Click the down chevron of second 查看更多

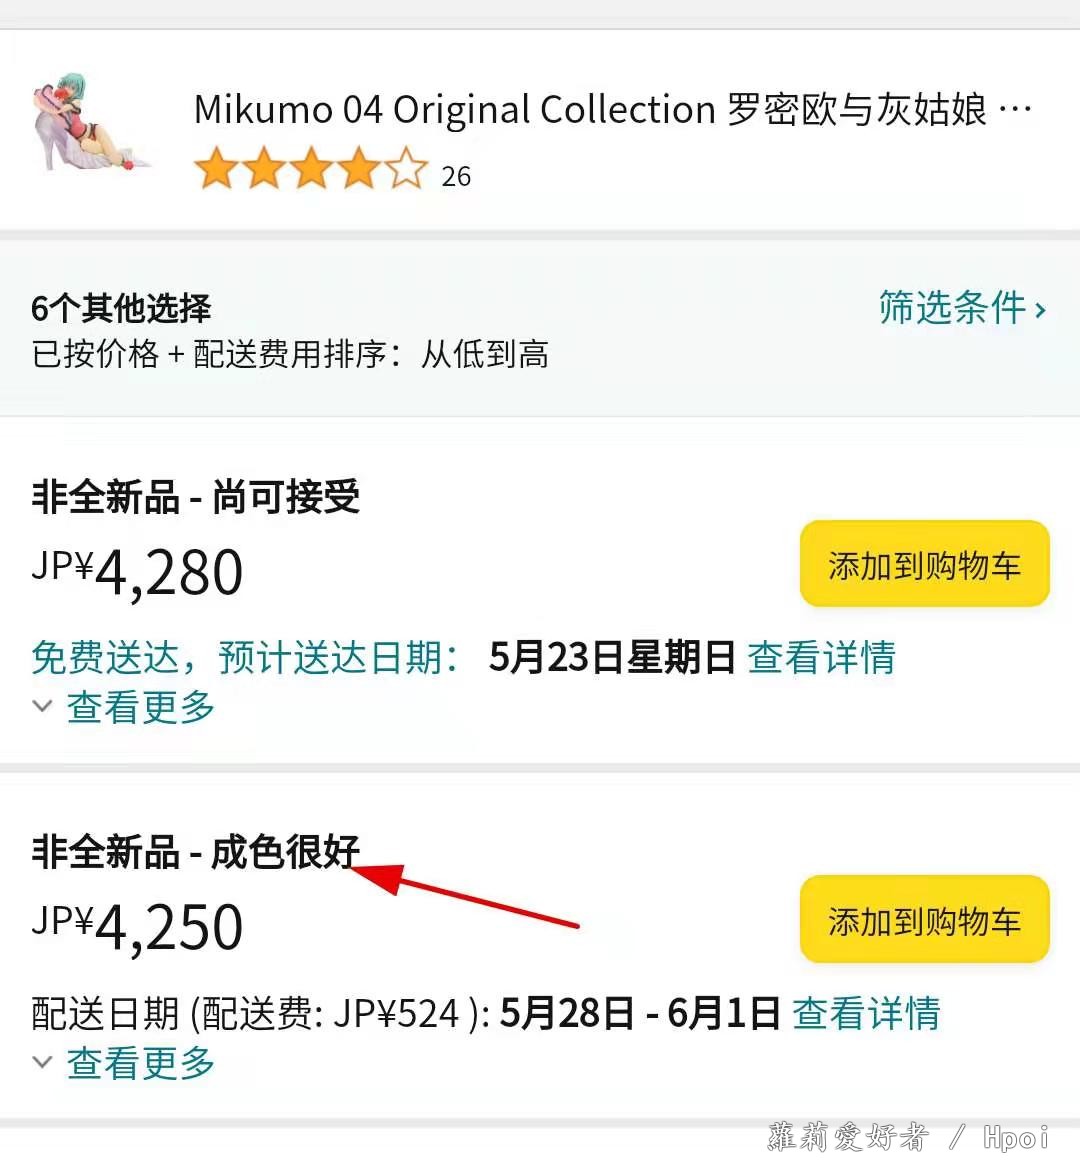[x=43, y=1061]
